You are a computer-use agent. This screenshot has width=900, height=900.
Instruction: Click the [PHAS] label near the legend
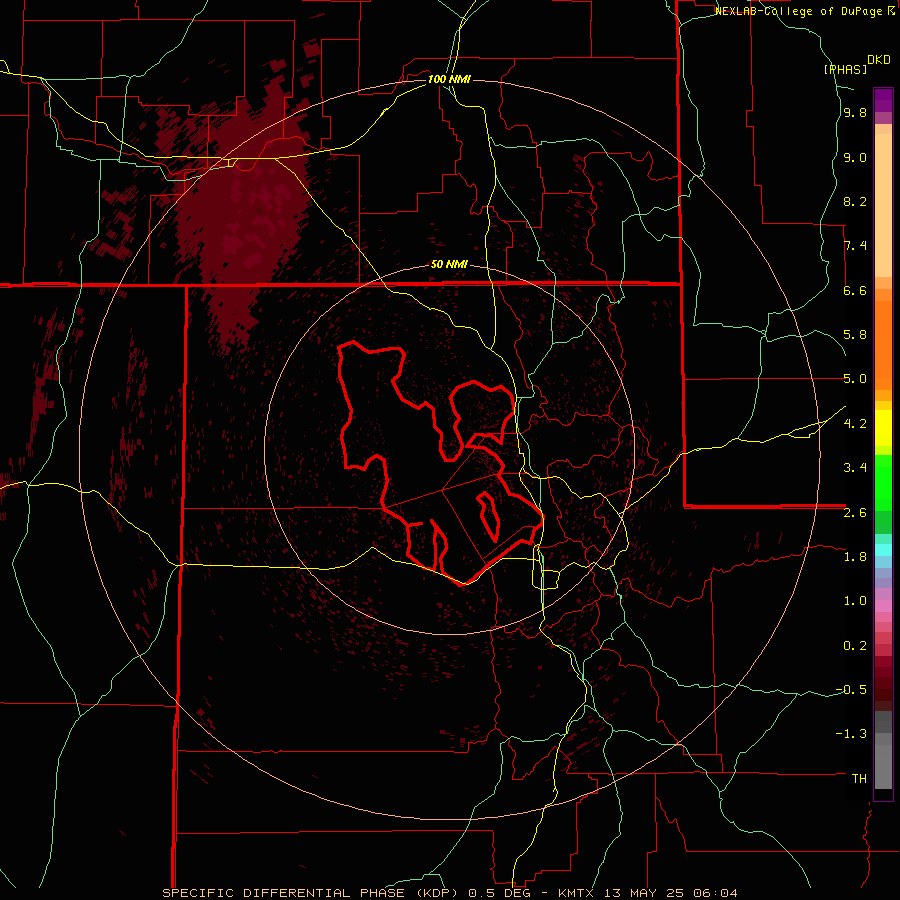point(845,69)
